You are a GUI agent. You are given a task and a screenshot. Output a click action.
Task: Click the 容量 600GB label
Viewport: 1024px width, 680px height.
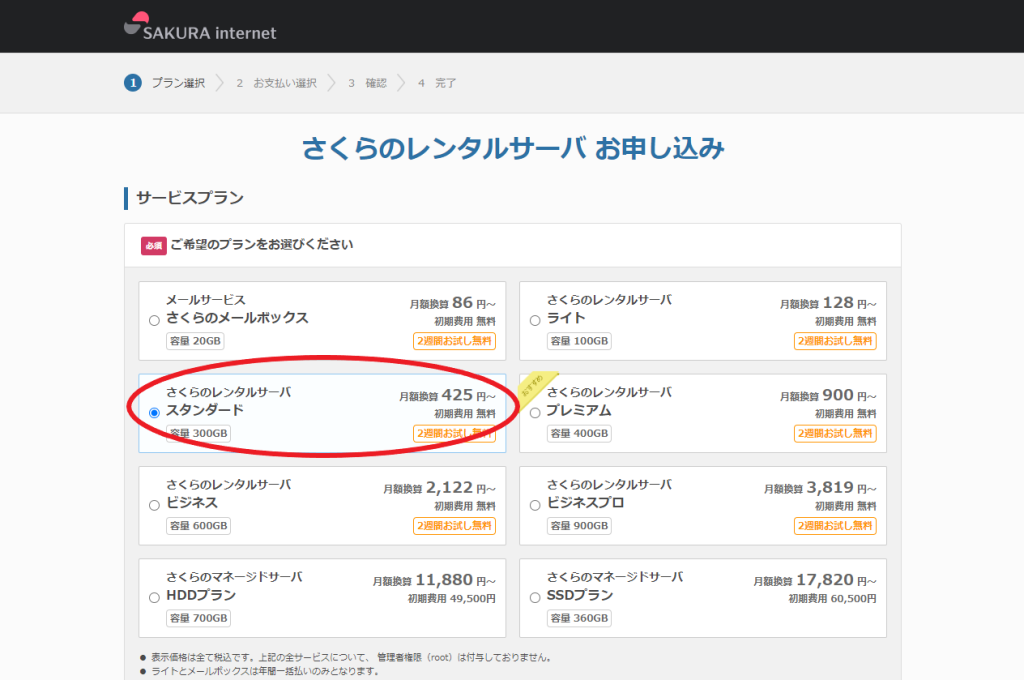199,526
